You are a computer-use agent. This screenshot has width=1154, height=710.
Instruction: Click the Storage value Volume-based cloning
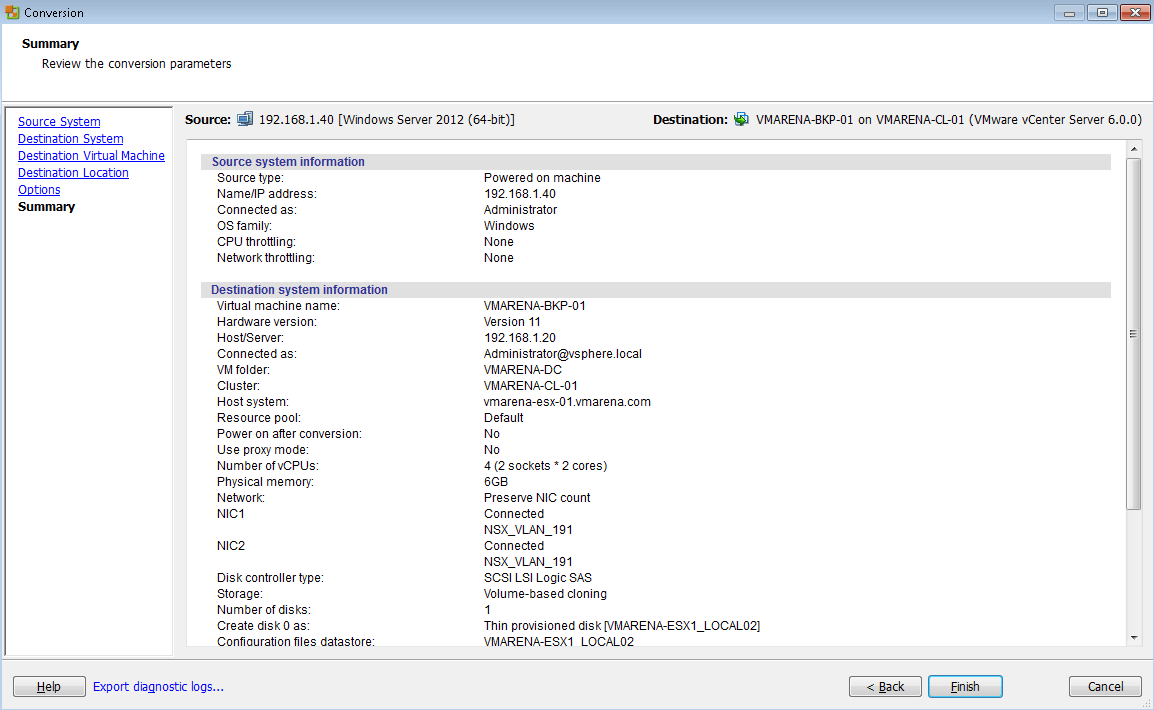(x=545, y=594)
